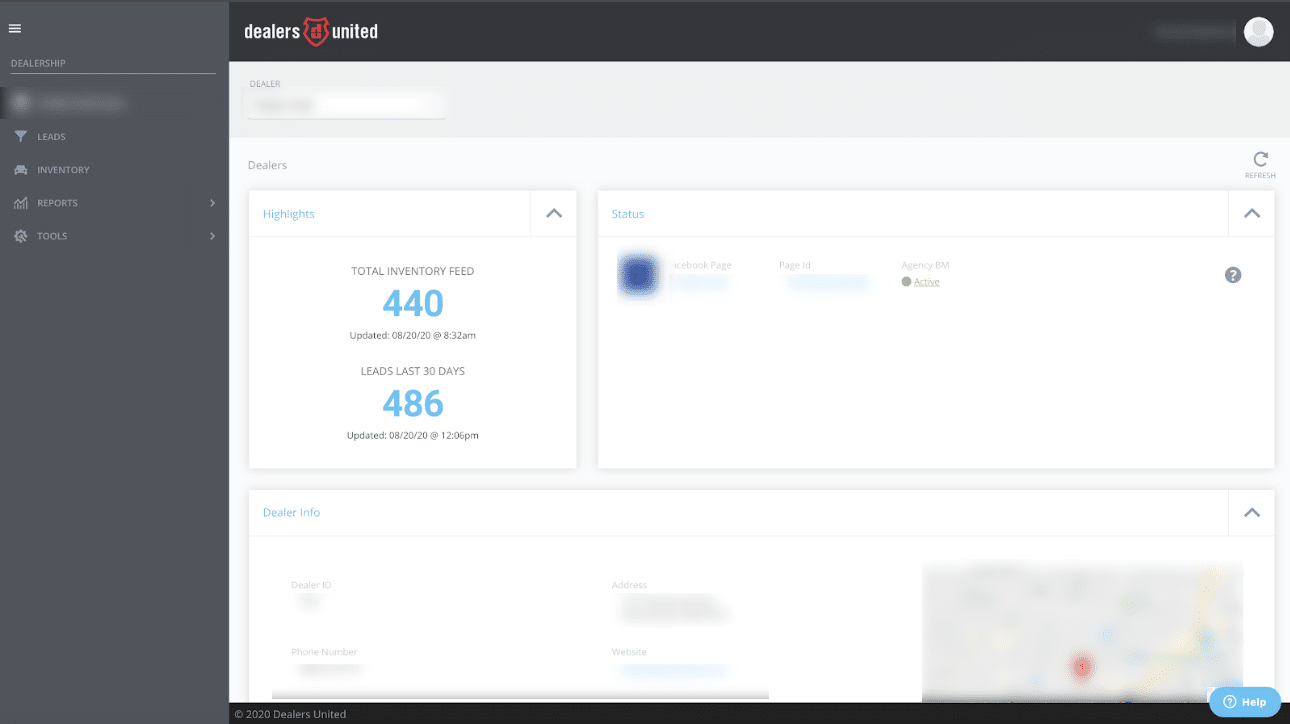Click the red map marker
The width and height of the screenshot is (1290, 724).
coord(1081,665)
